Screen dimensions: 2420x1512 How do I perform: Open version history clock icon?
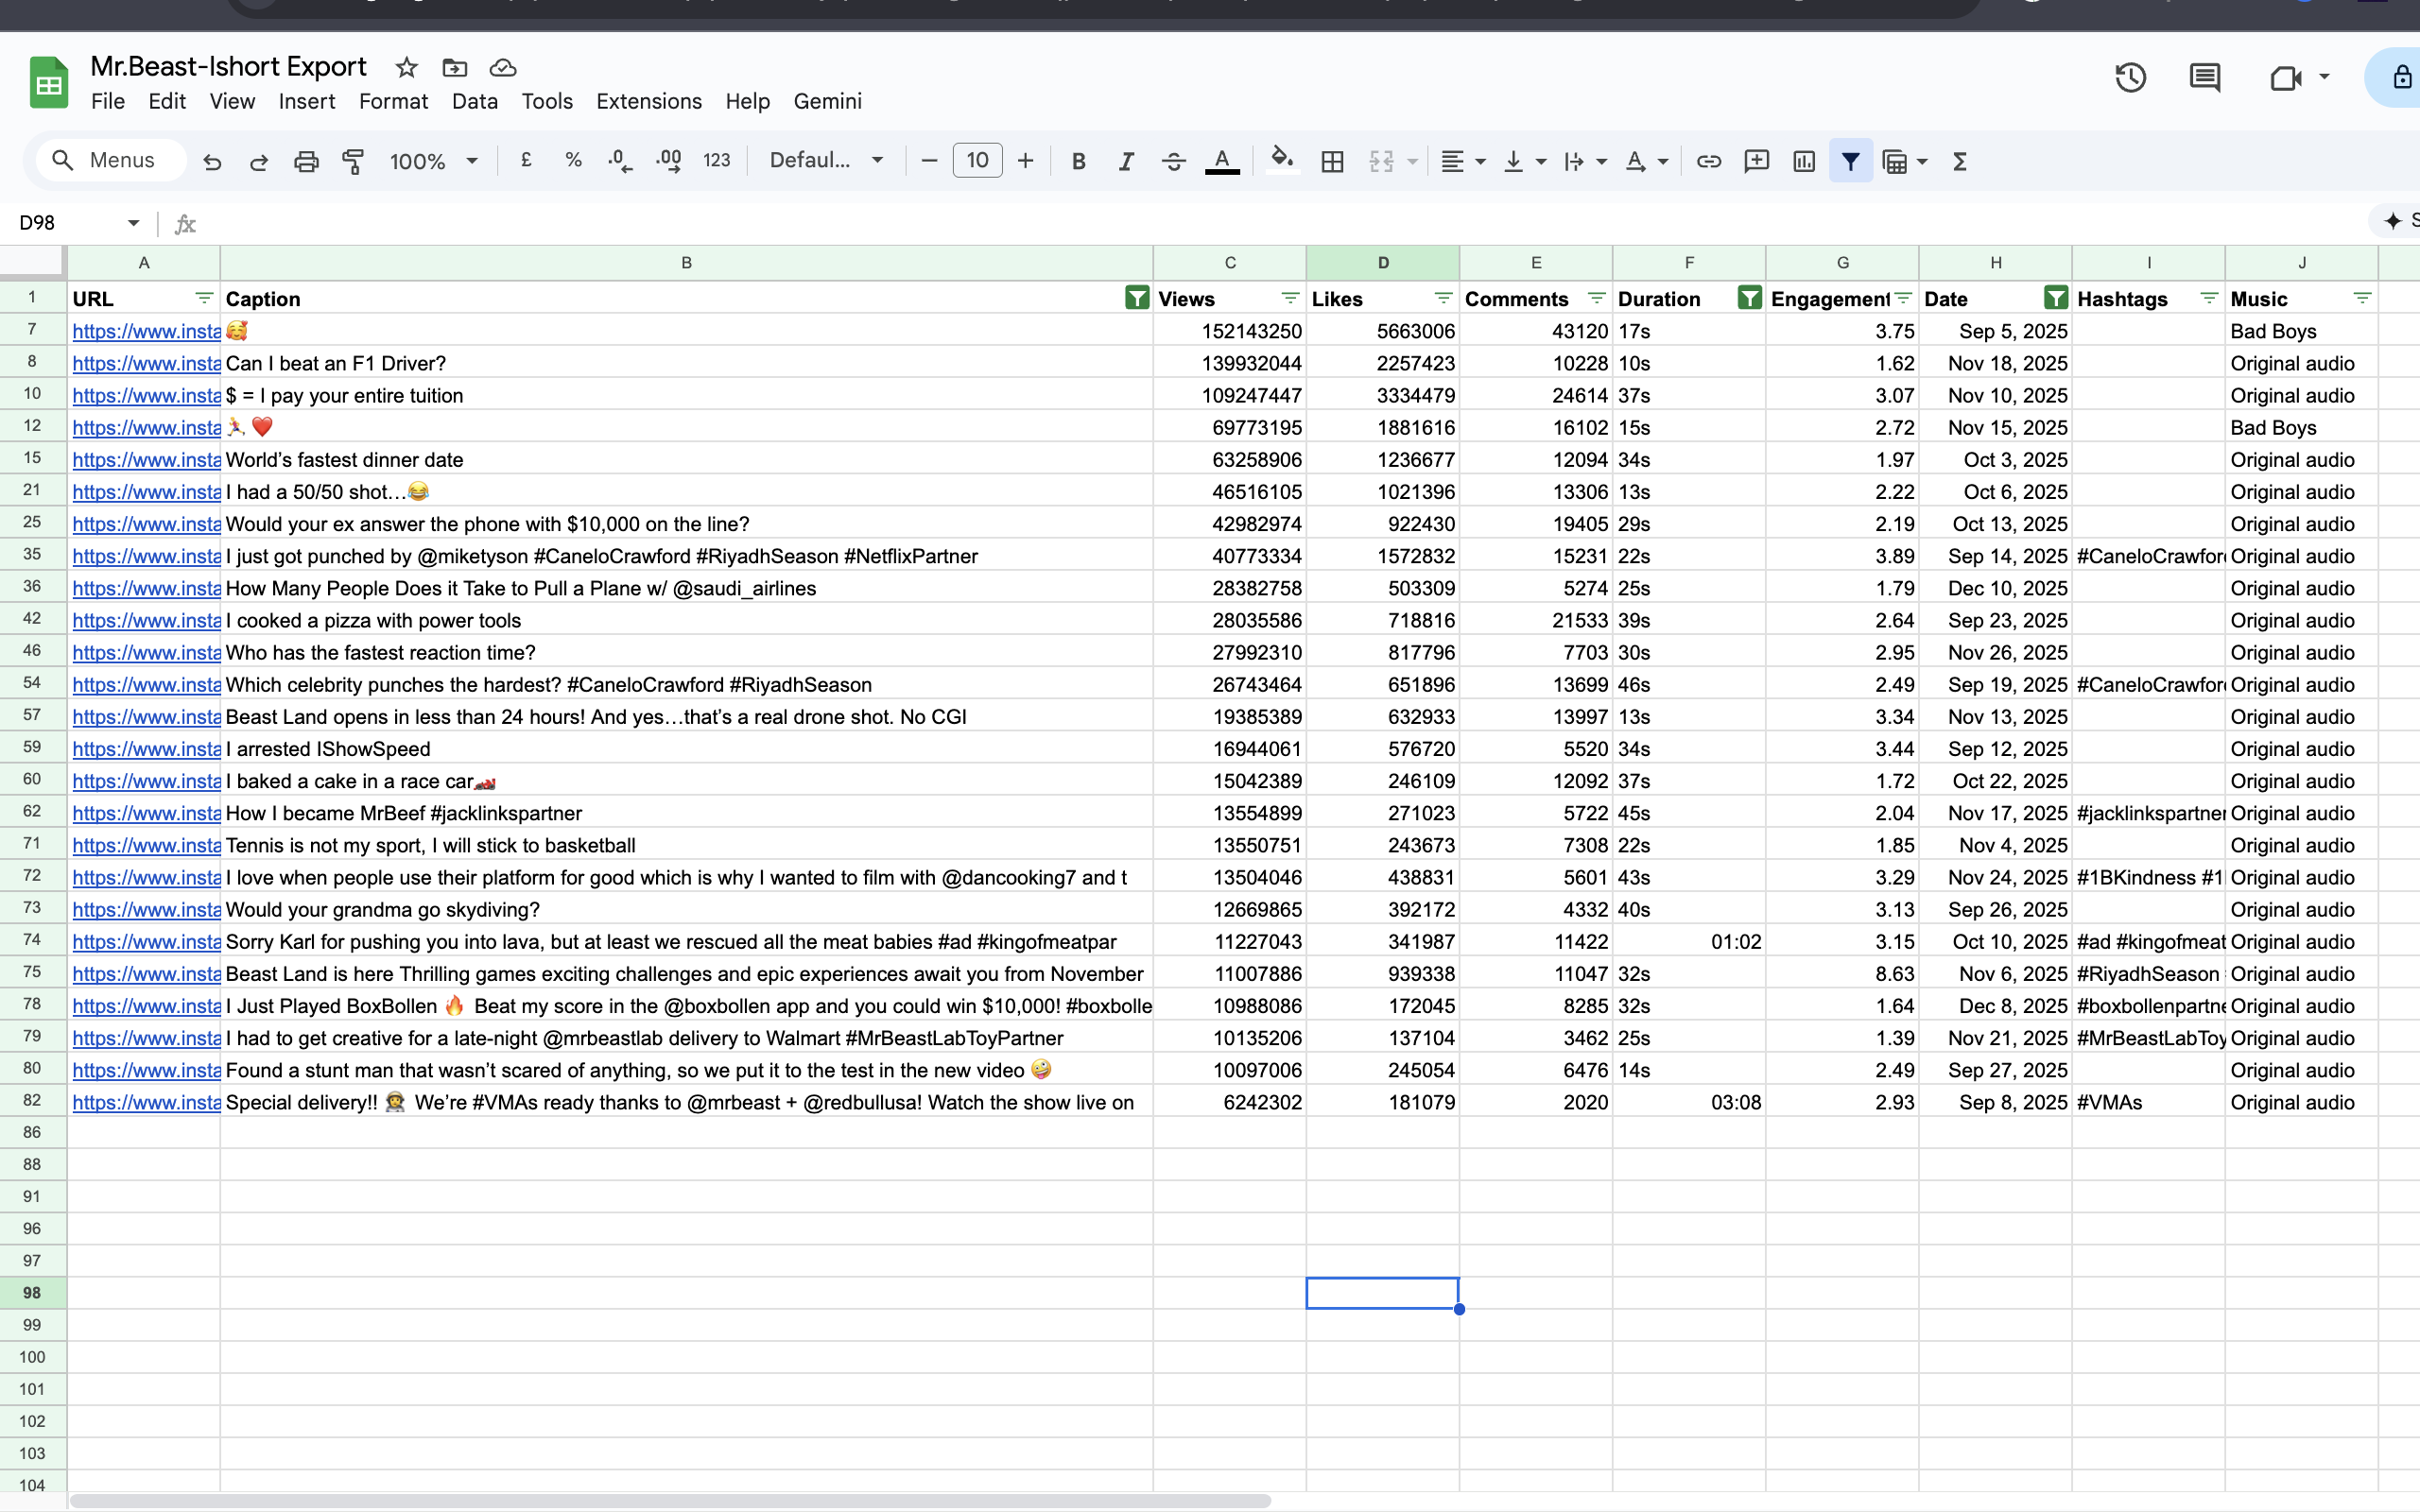[2131, 77]
